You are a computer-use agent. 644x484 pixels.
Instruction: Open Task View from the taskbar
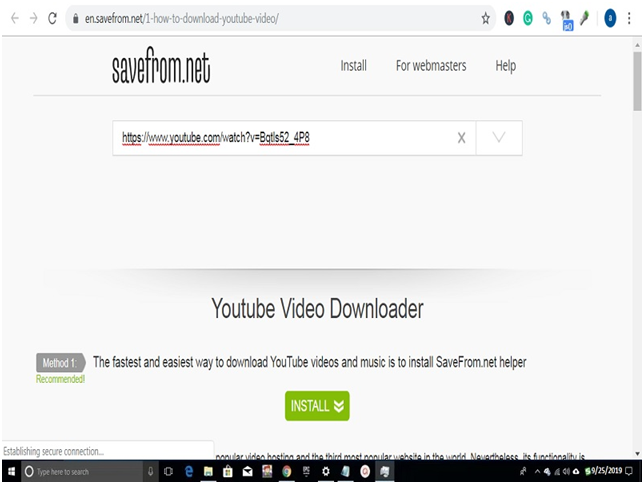(168, 471)
